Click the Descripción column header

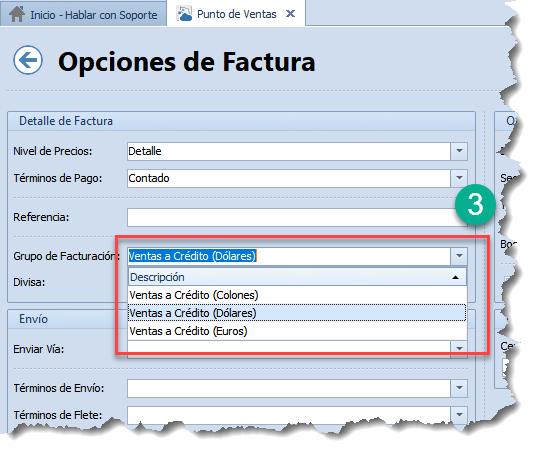[x=297, y=277]
